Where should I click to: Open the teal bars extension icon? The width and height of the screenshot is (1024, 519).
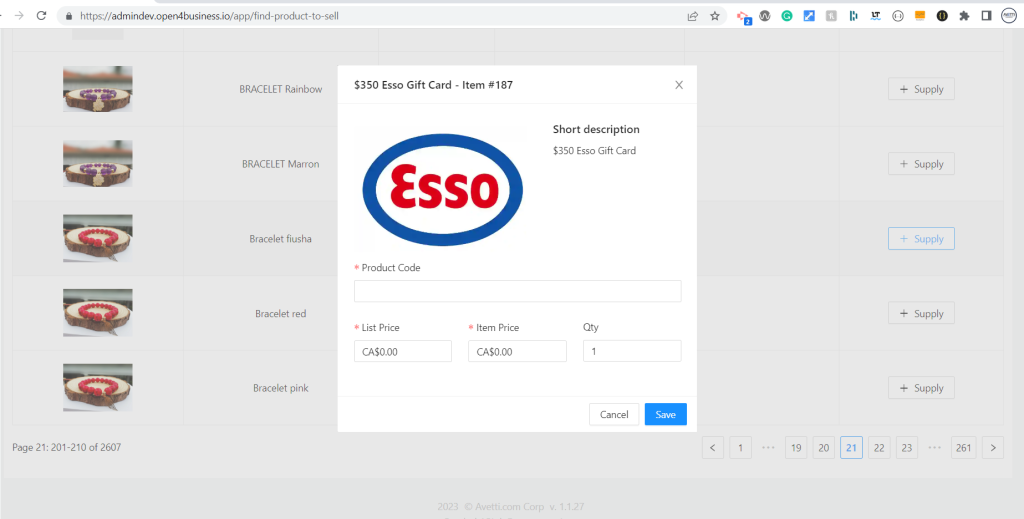(x=854, y=16)
